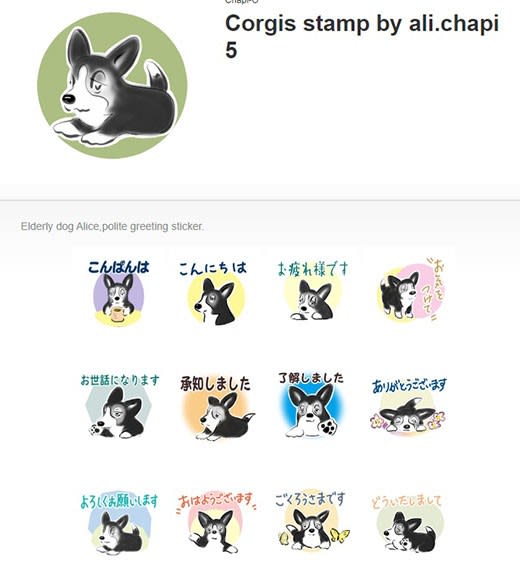Image resolution: width=520 pixels, height=580 pixels.
Task: Choose the お疲れ様です corgi sticker
Action: pyautogui.click(x=313, y=290)
